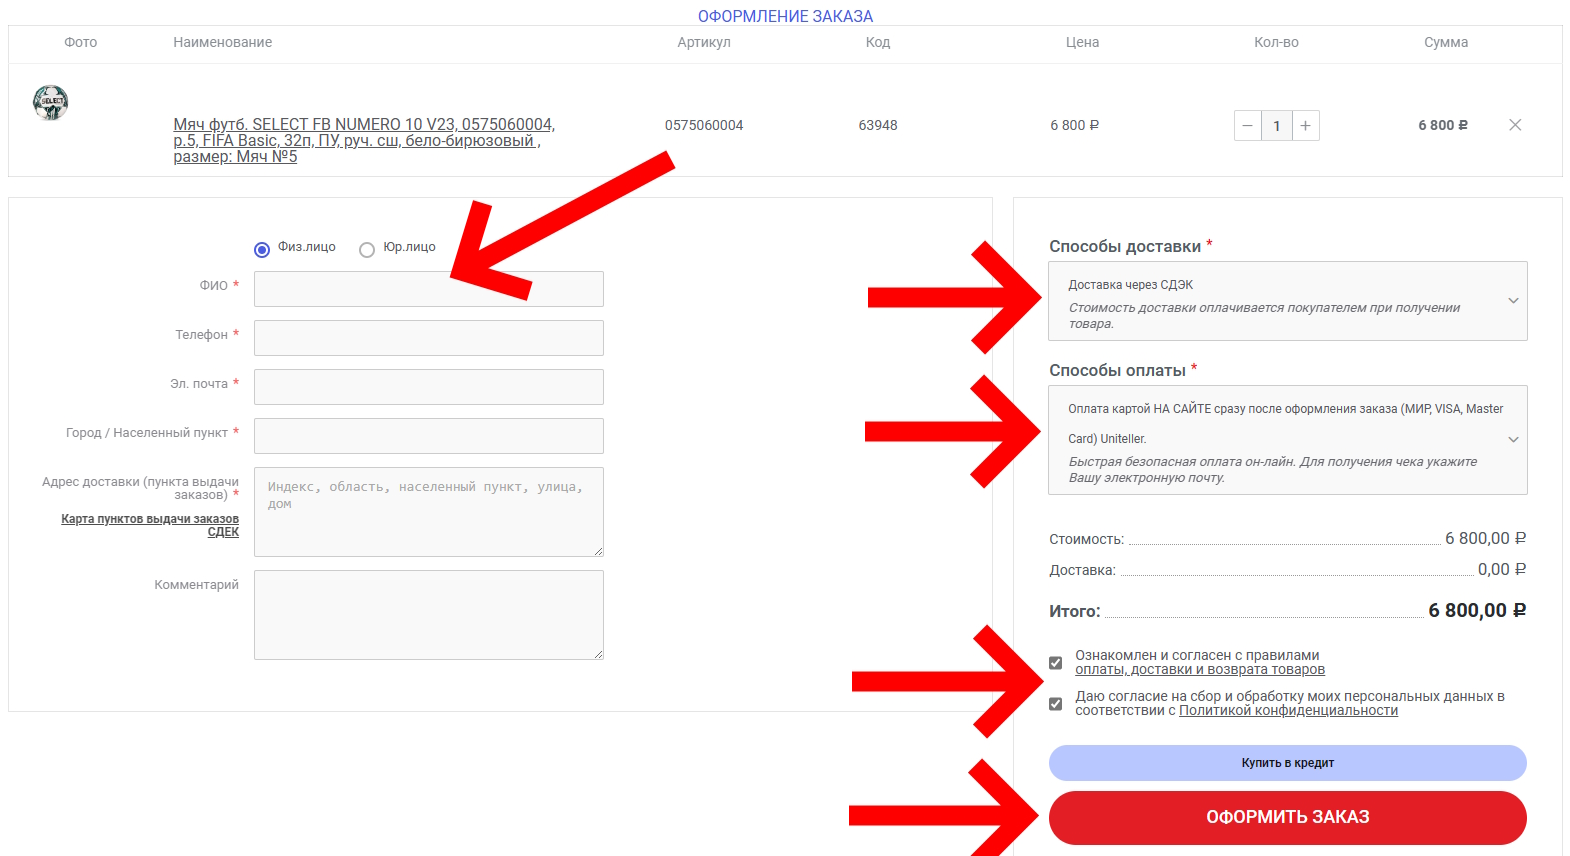
Task: Click the Комментарий text area
Action: point(428,615)
